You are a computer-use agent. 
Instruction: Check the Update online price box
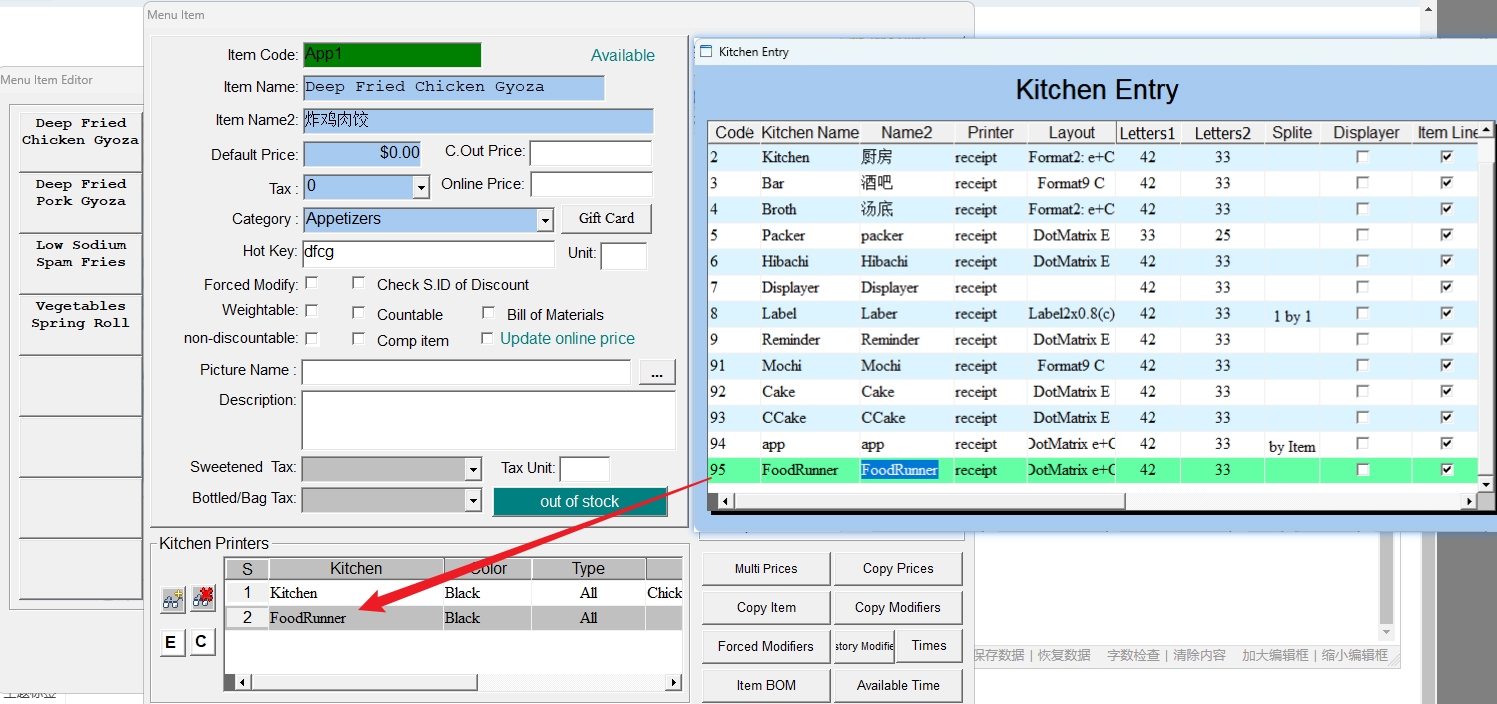(488, 339)
